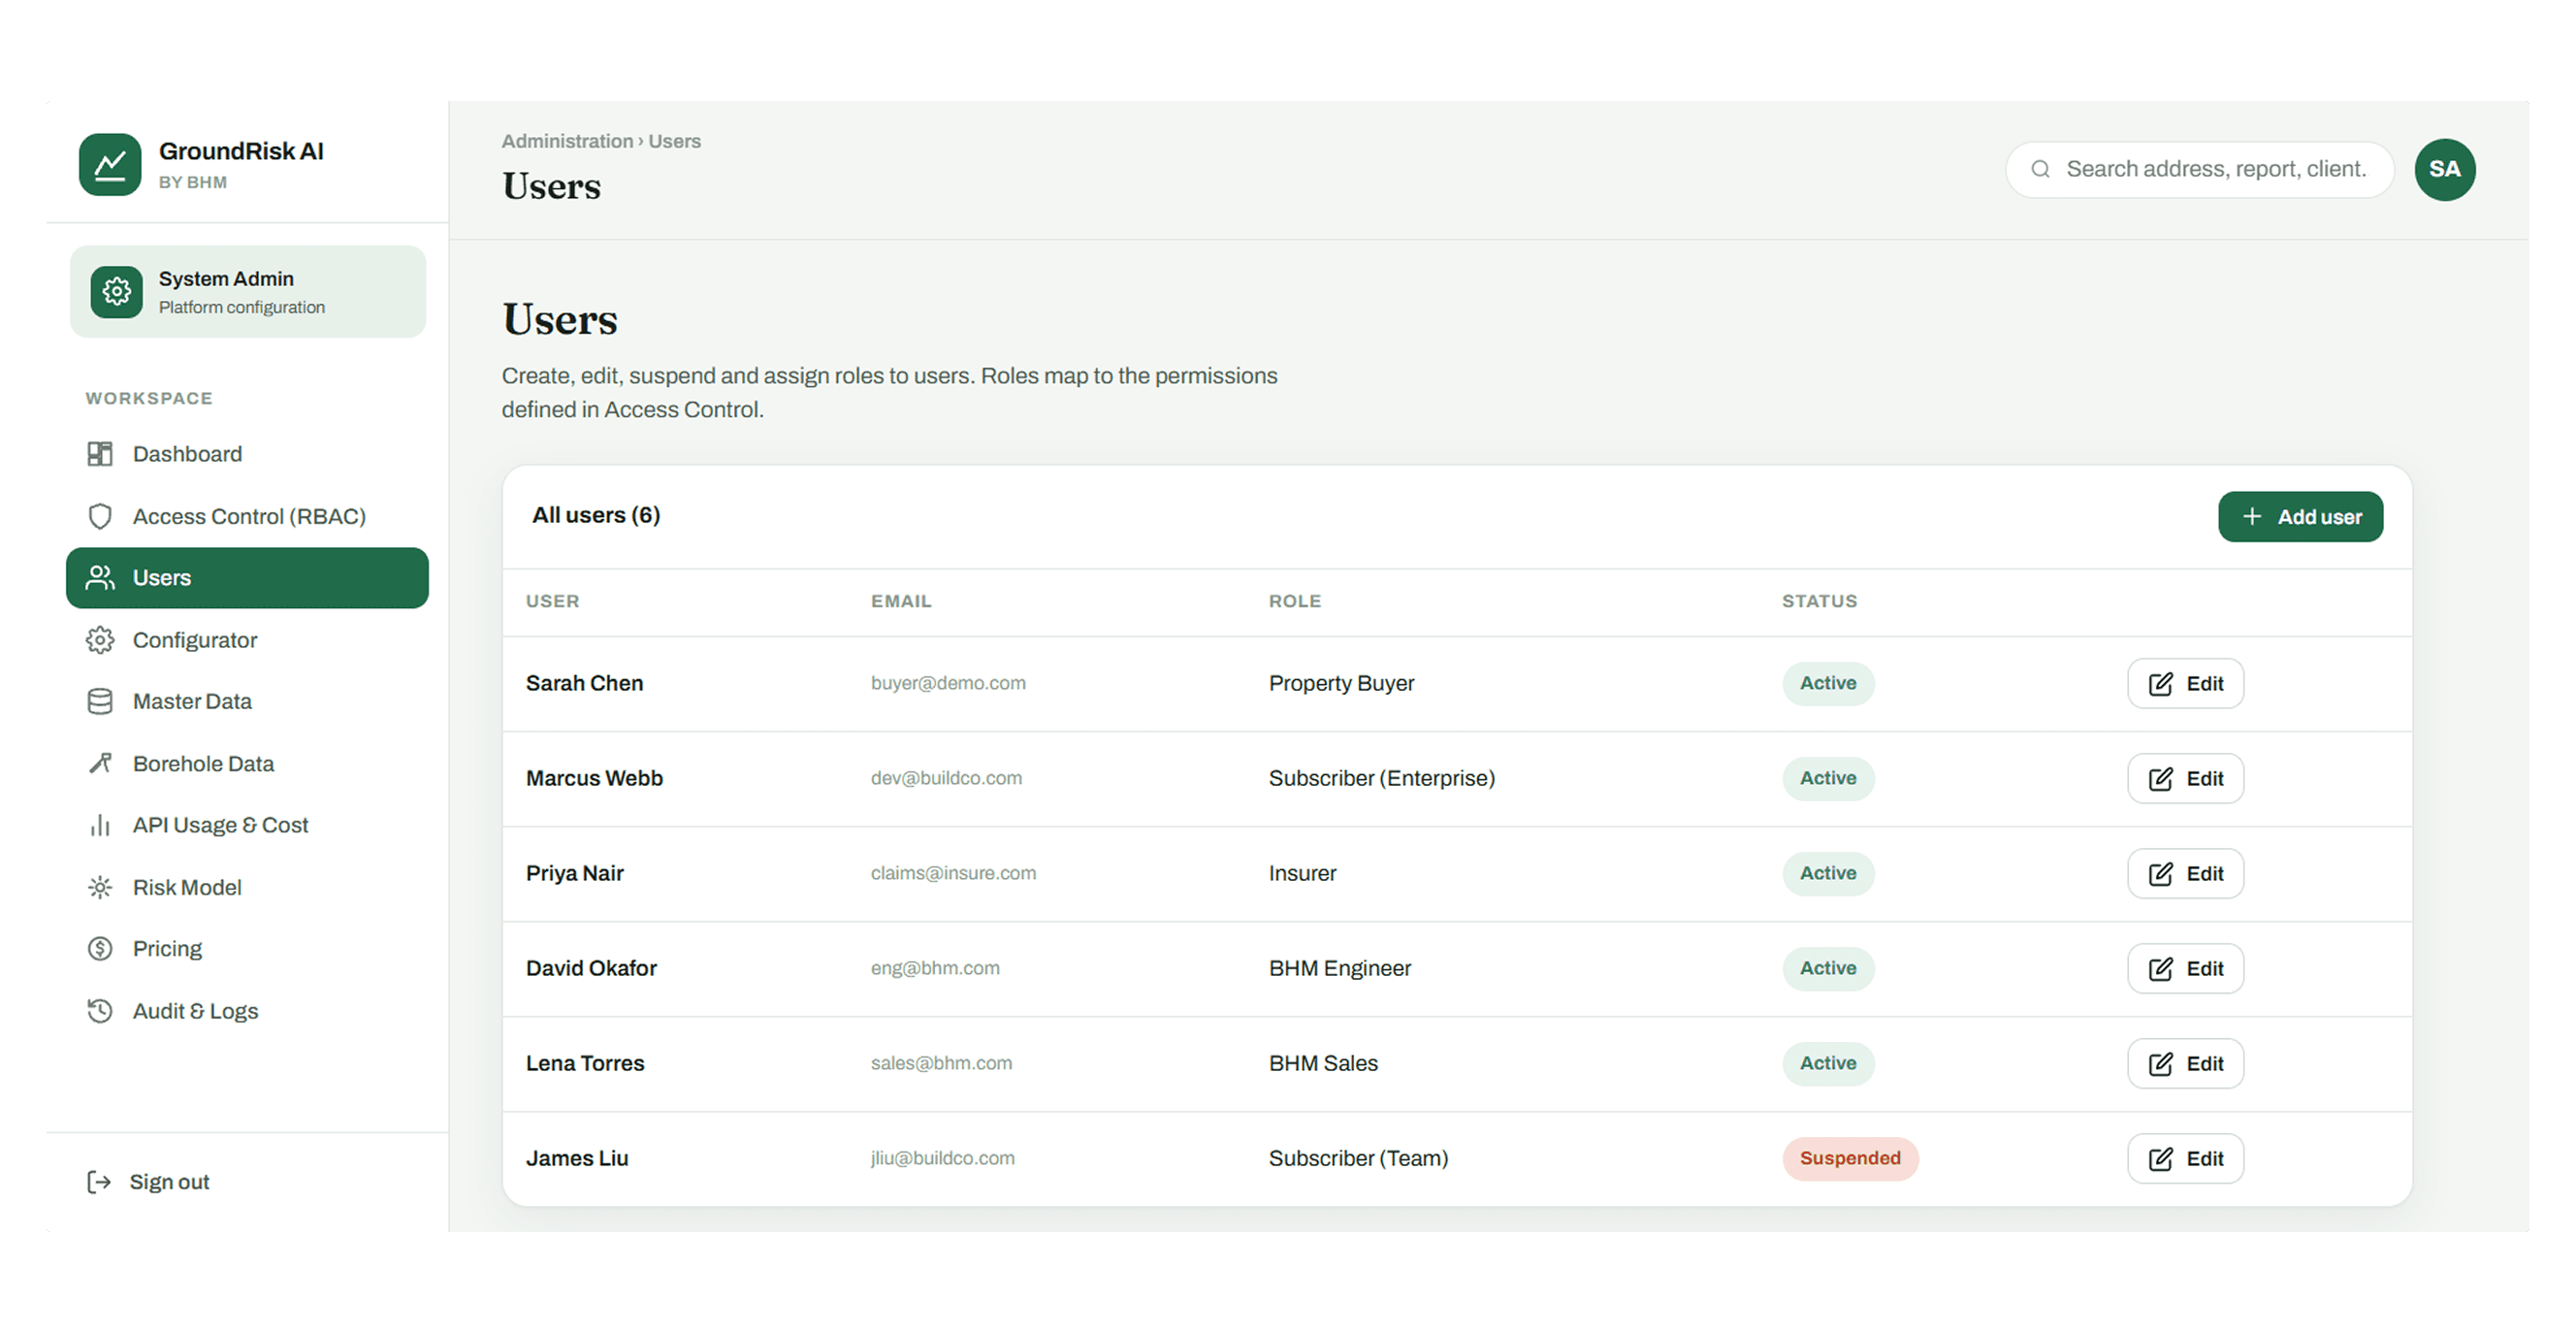Click the Audit & Logs history icon
The width and height of the screenshot is (2576, 1333).
click(100, 1011)
